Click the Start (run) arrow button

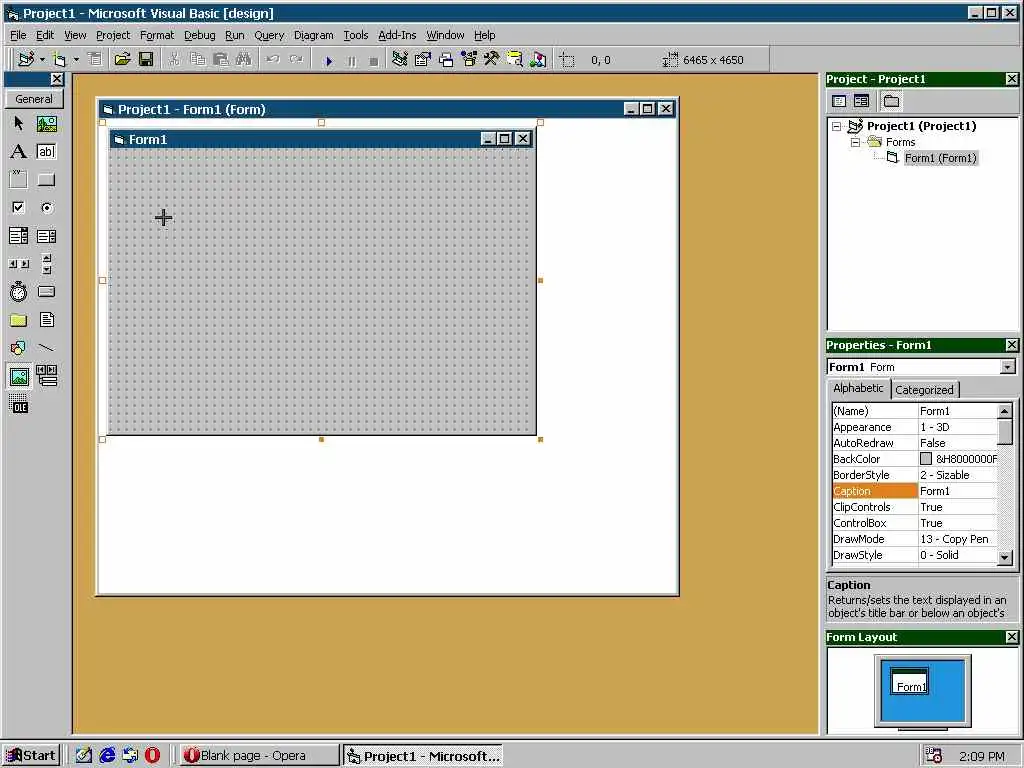pos(328,61)
